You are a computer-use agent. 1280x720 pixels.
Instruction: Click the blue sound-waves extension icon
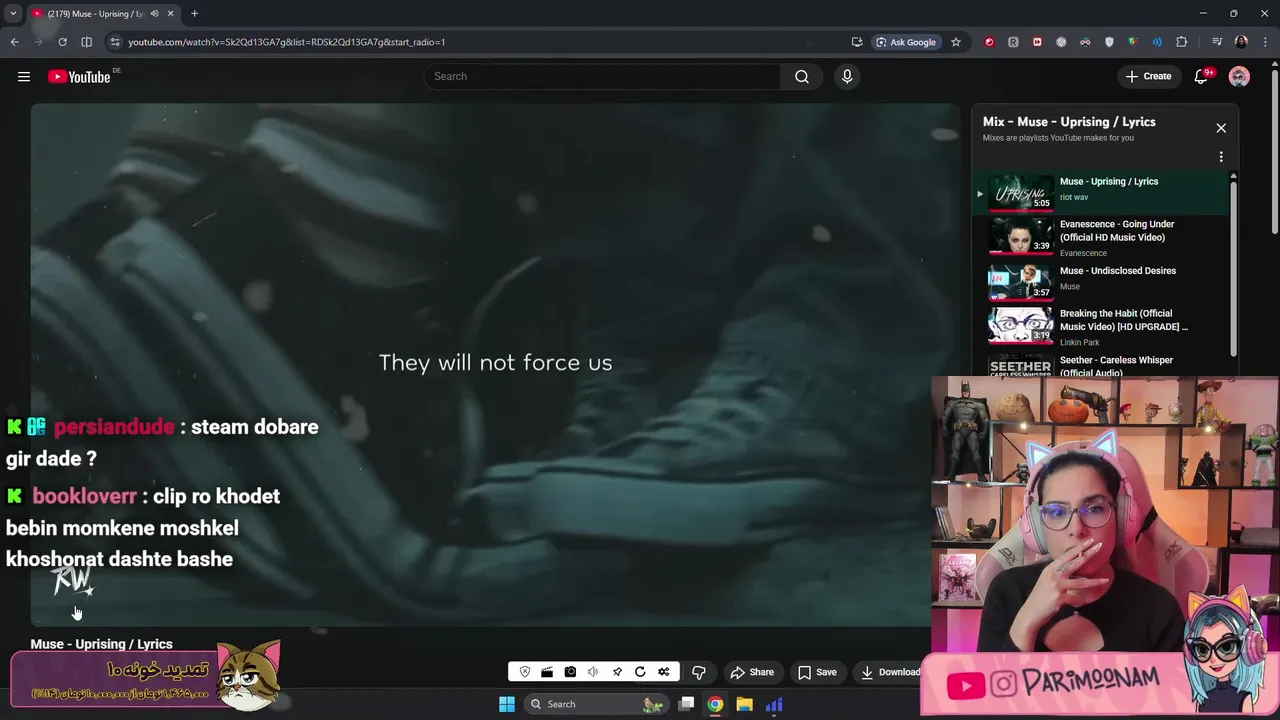[1157, 42]
